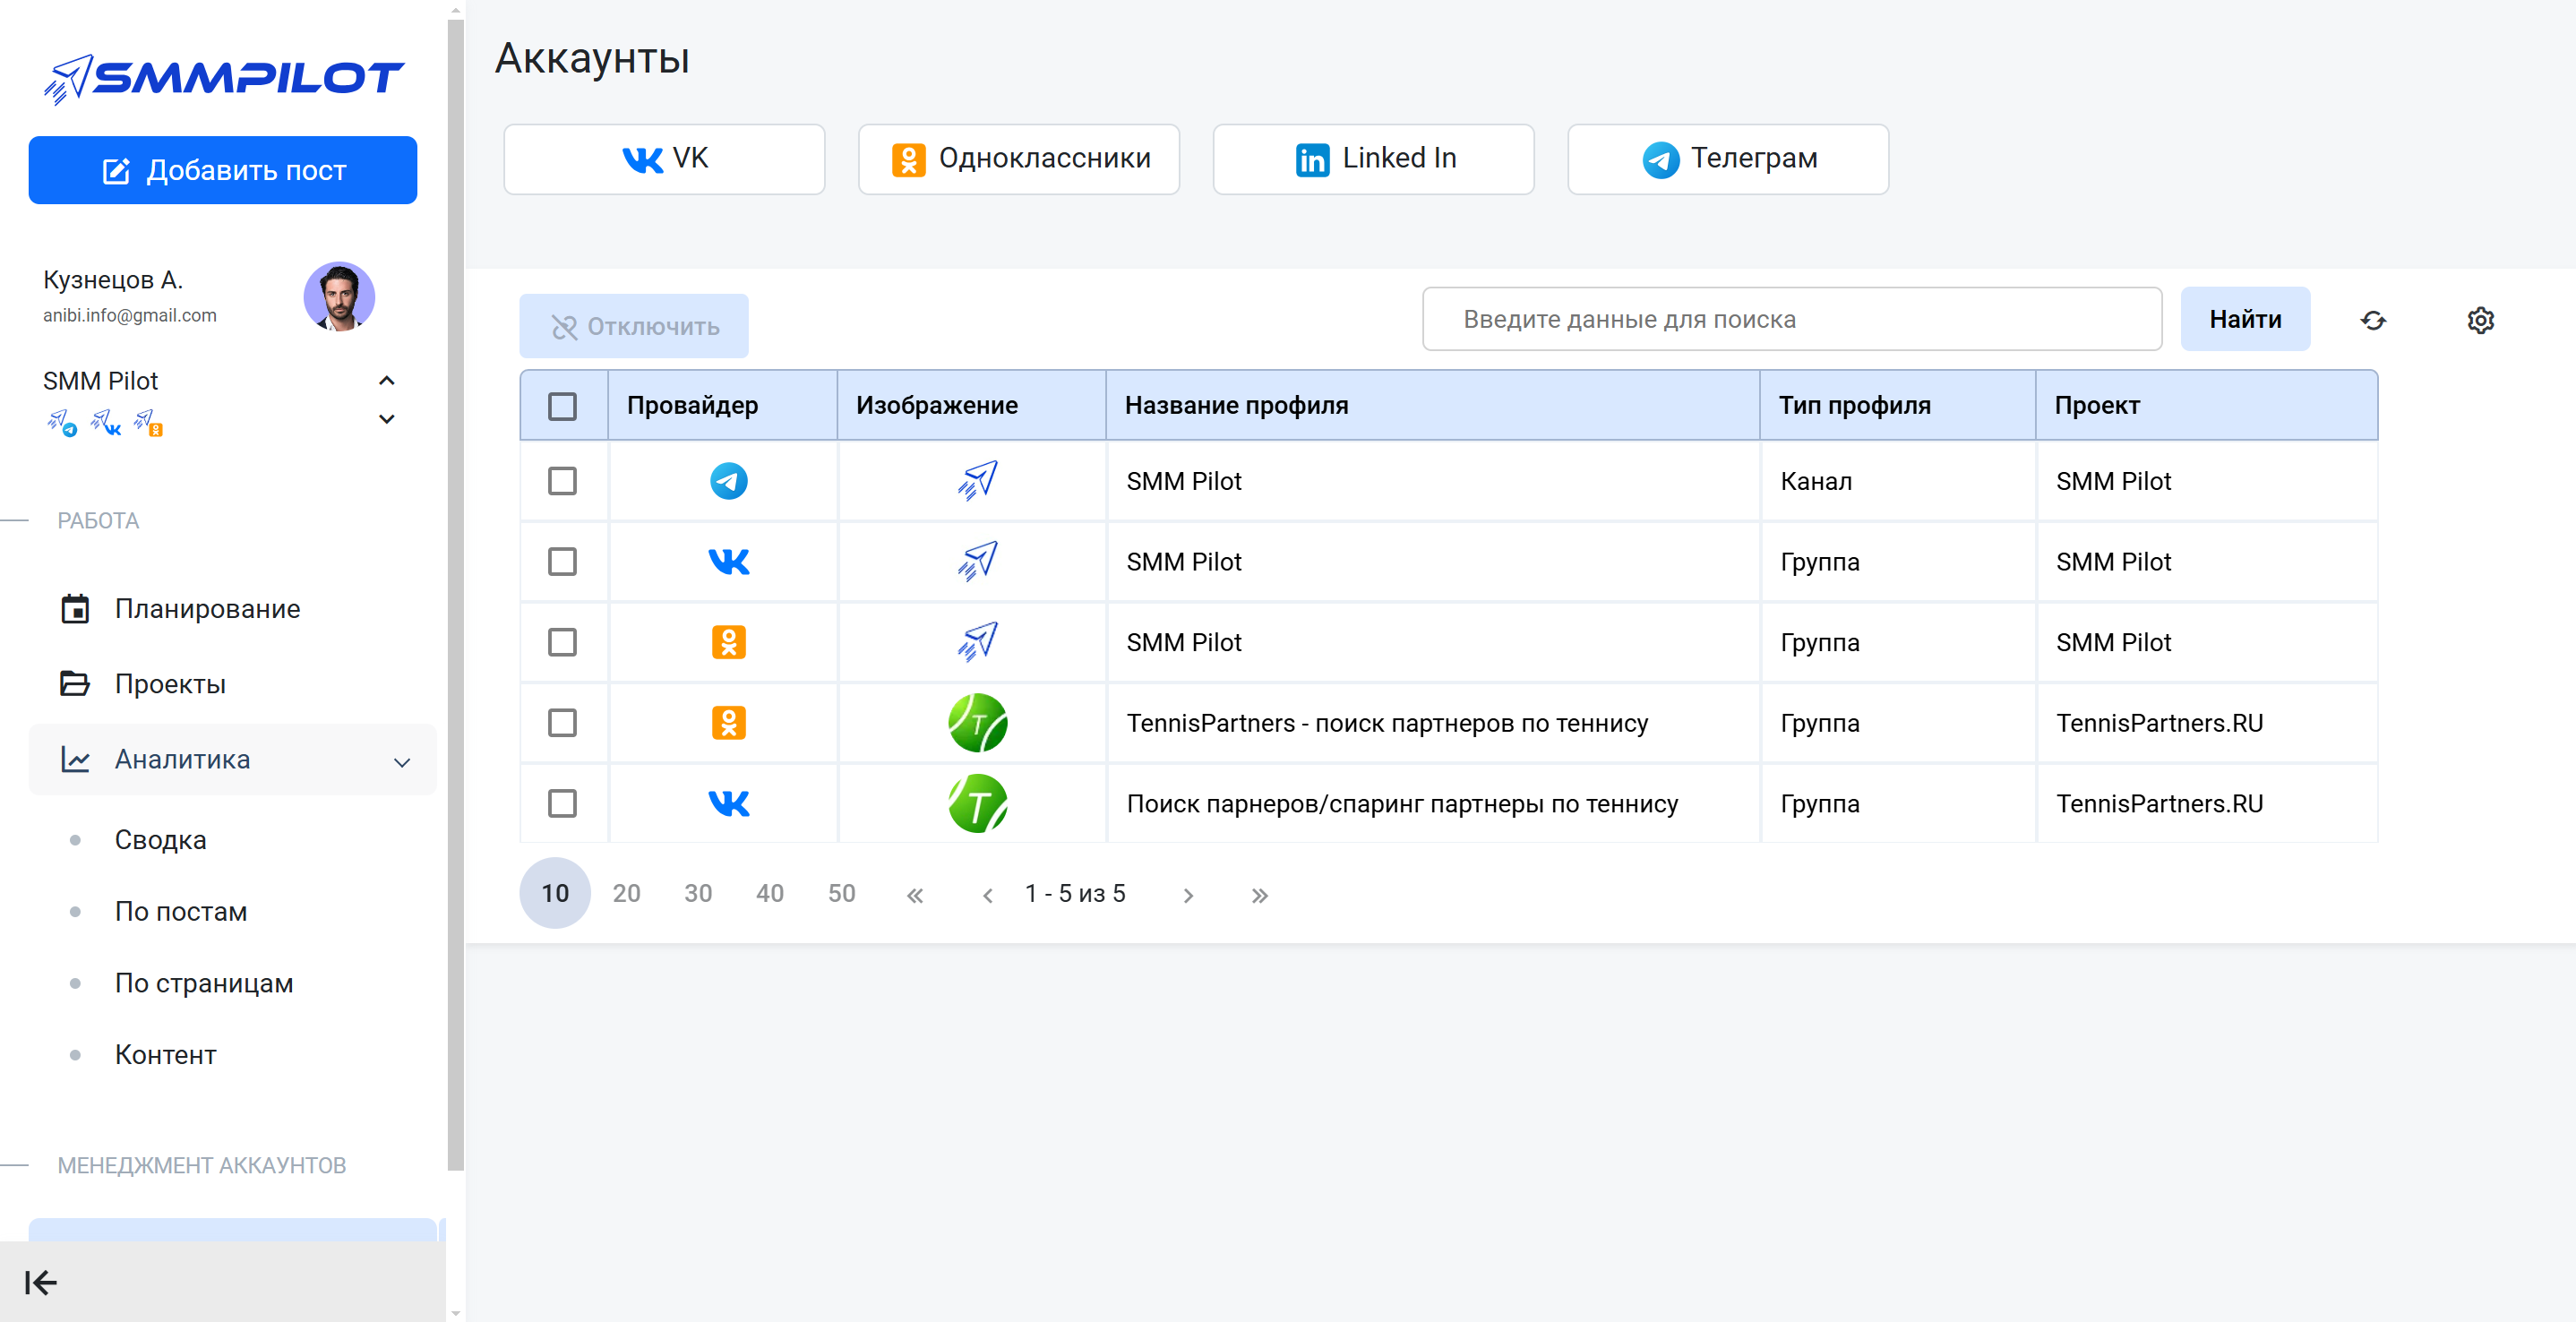Set page size to 20
The height and width of the screenshot is (1322, 2576).
click(x=626, y=893)
